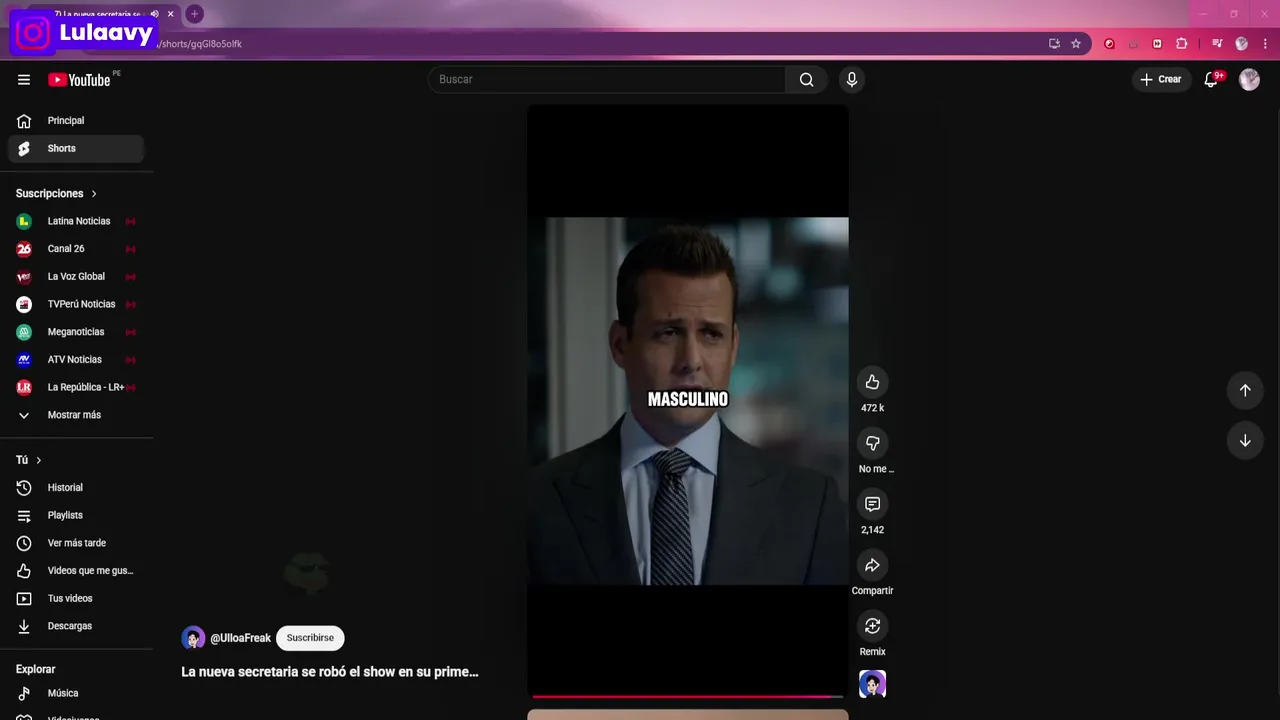
Task: Go to the previous Short with up arrow
Action: point(1245,390)
